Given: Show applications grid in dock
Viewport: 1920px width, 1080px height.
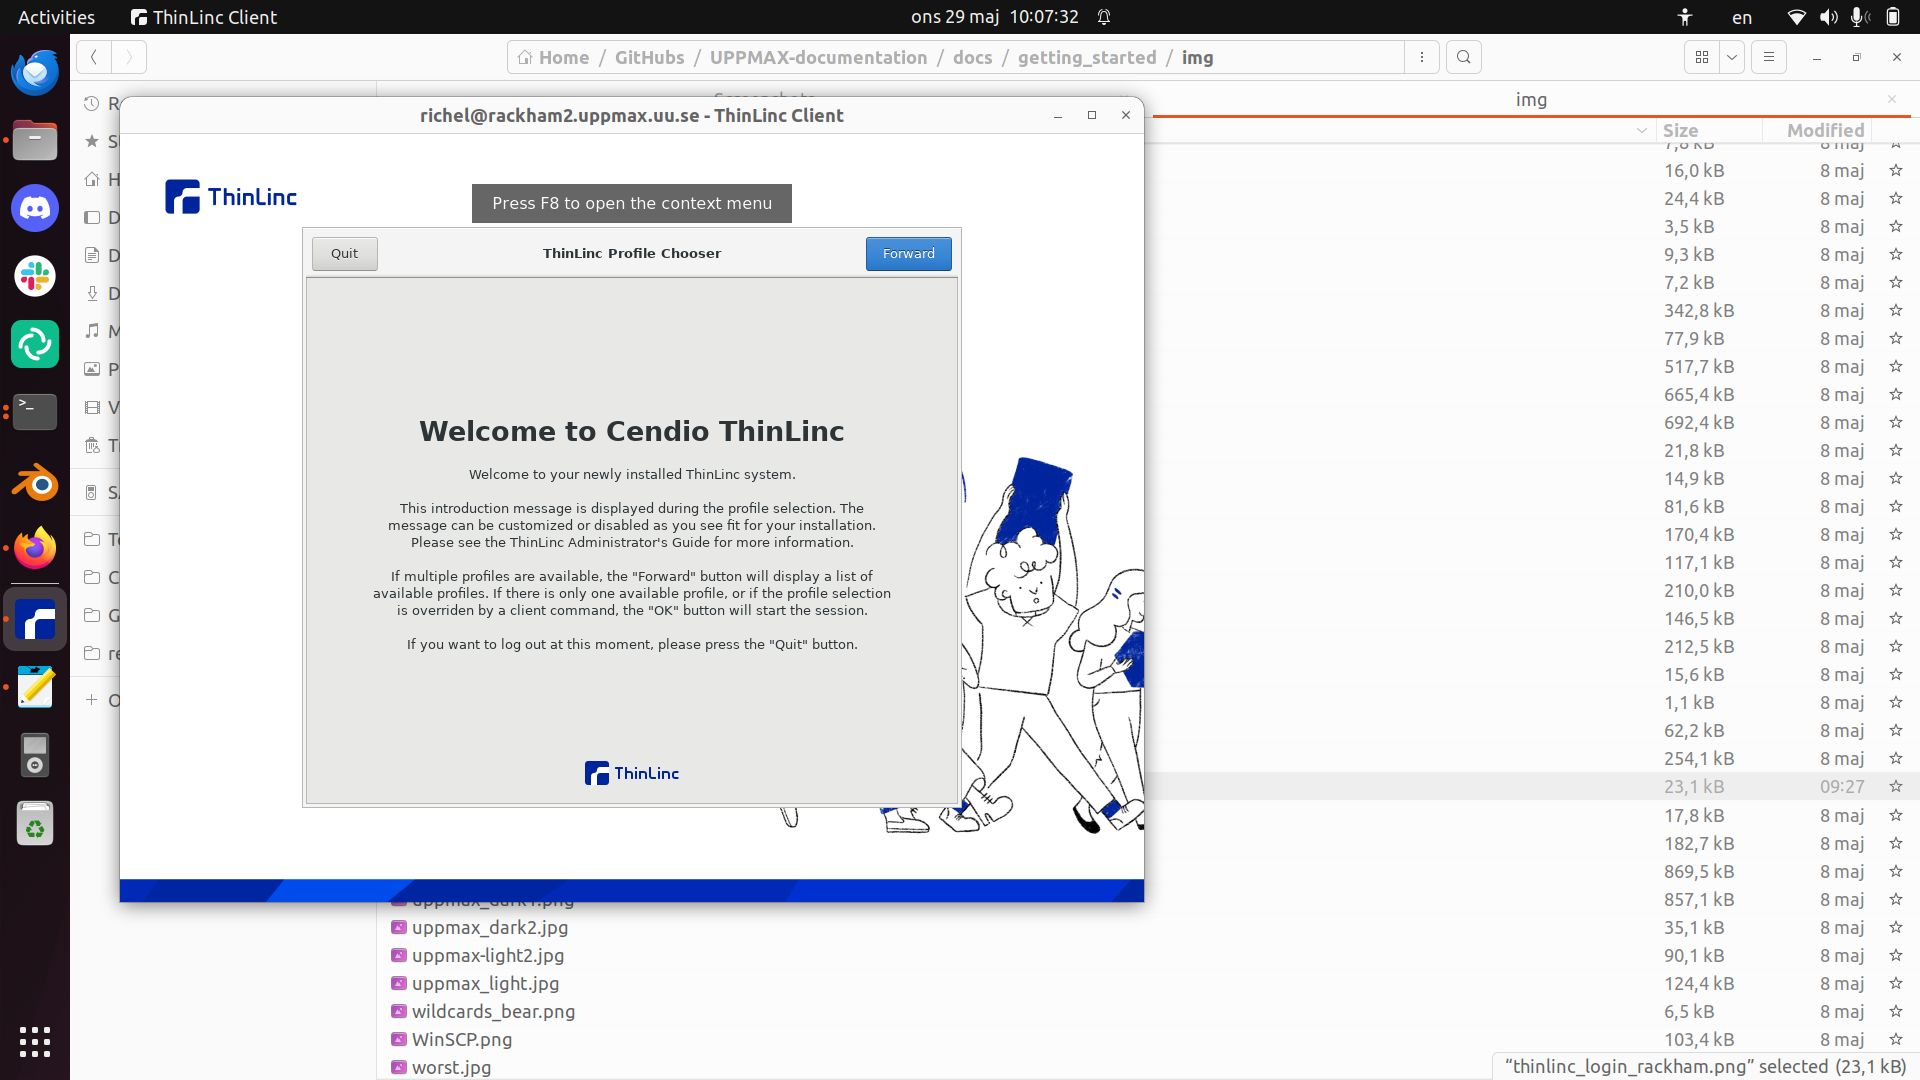Looking at the screenshot, I should click(35, 1041).
